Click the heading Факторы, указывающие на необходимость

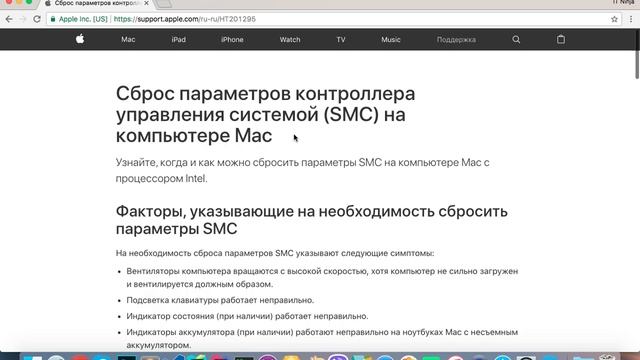pyautogui.click(x=311, y=220)
